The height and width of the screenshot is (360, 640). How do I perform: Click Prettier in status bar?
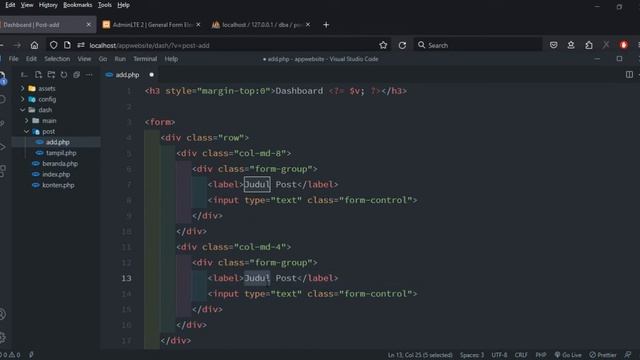pos(603,355)
